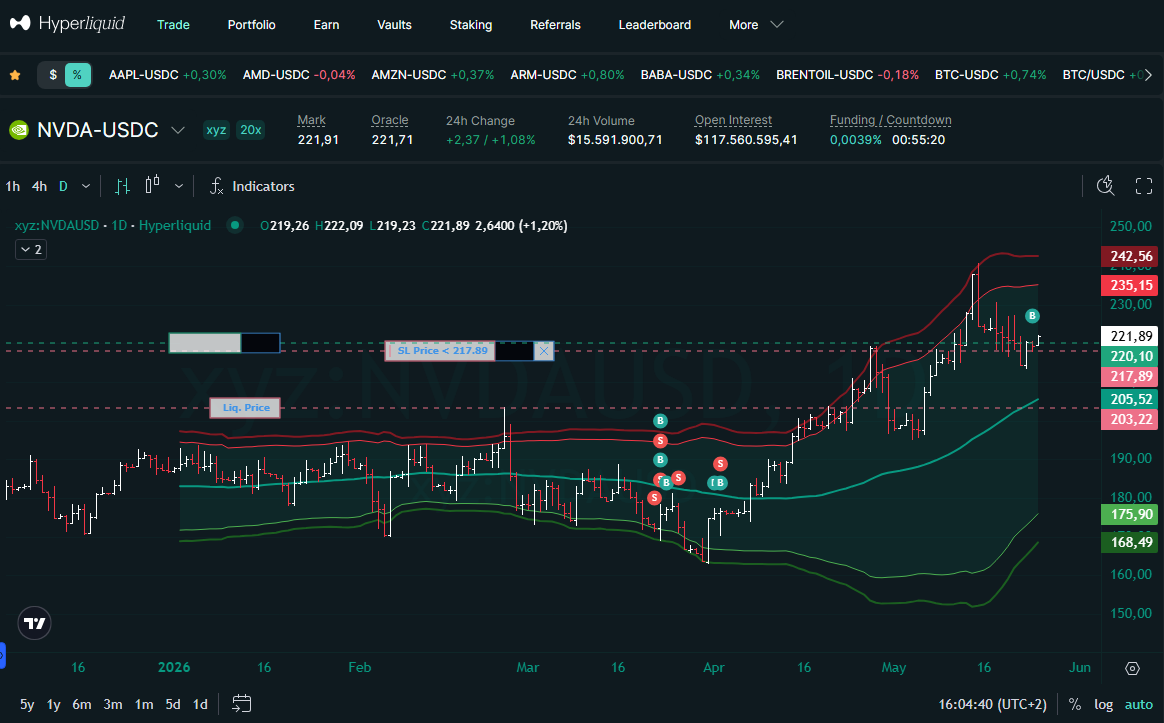This screenshot has width=1164, height=723.
Task: Click the green market status dot
Action: point(235,225)
